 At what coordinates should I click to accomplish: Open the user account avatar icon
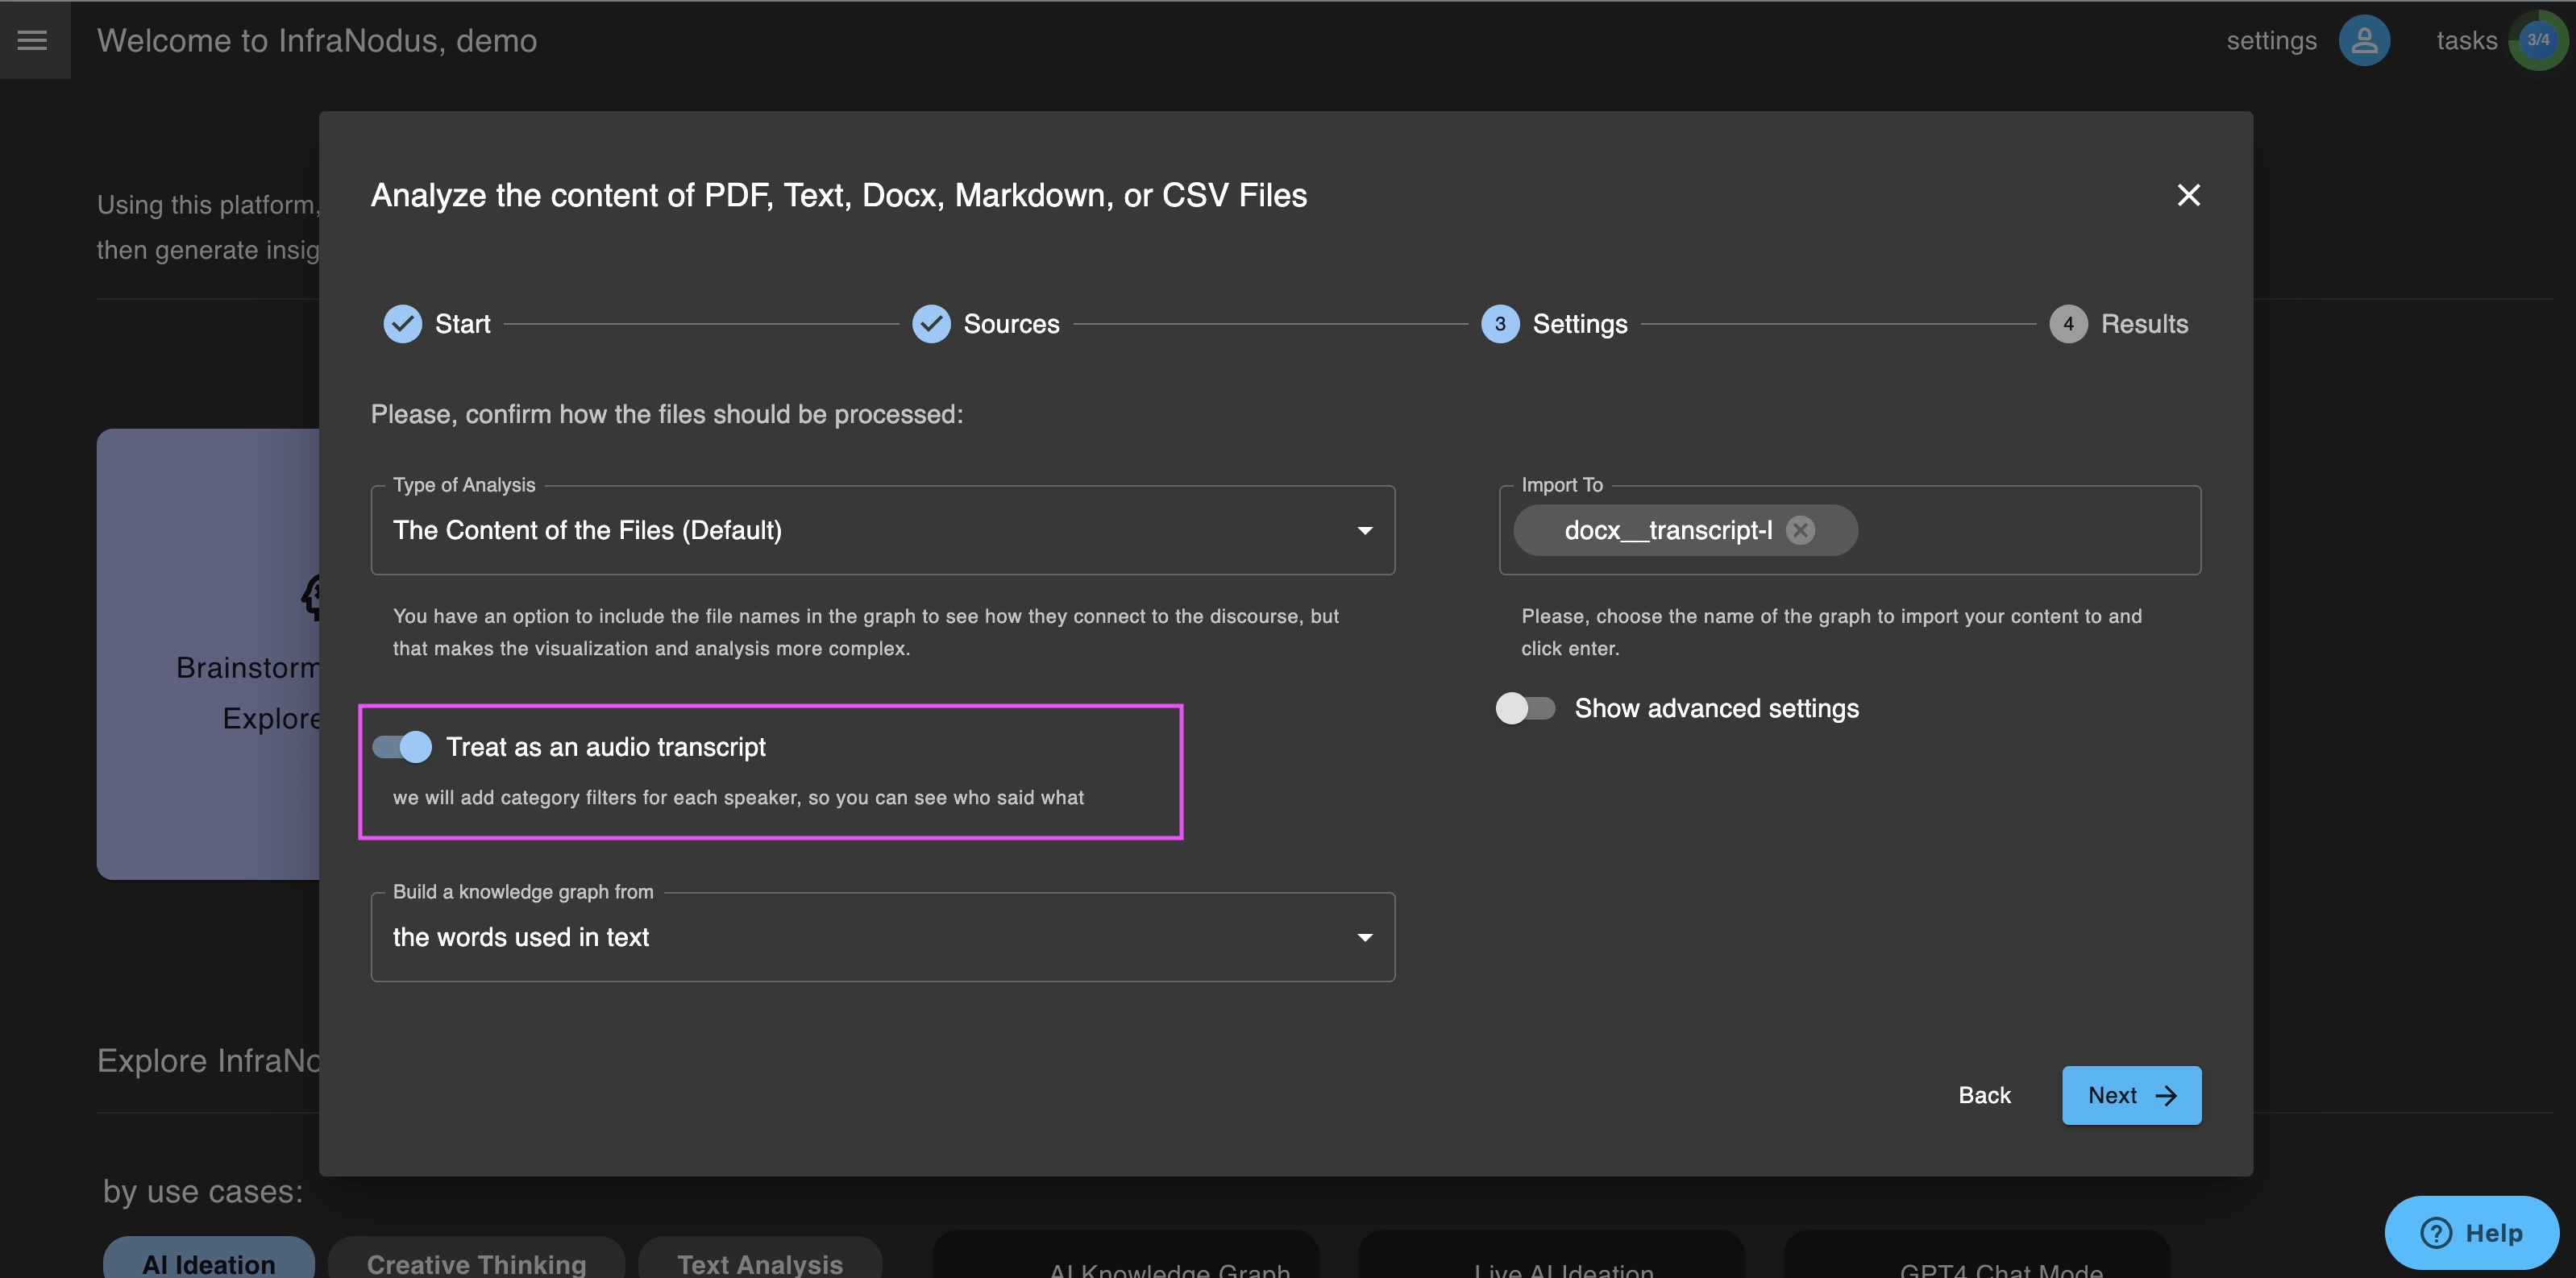click(x=2364, y=40)
